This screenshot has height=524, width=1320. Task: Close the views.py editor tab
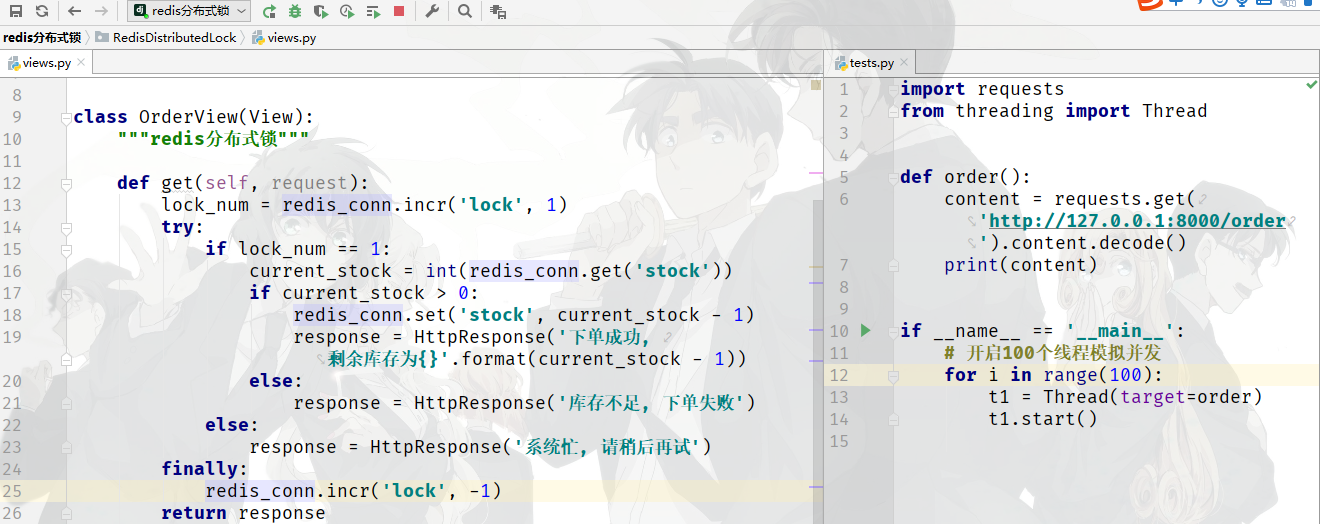(x=82, y=62)
